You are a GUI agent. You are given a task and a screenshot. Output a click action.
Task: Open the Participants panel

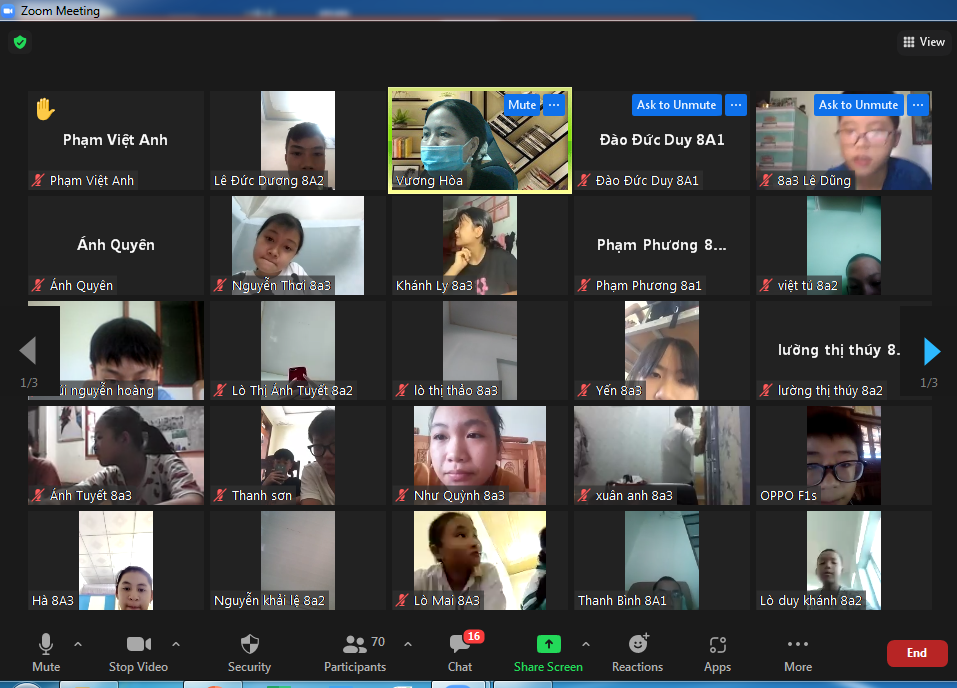[x=356, y=653]
